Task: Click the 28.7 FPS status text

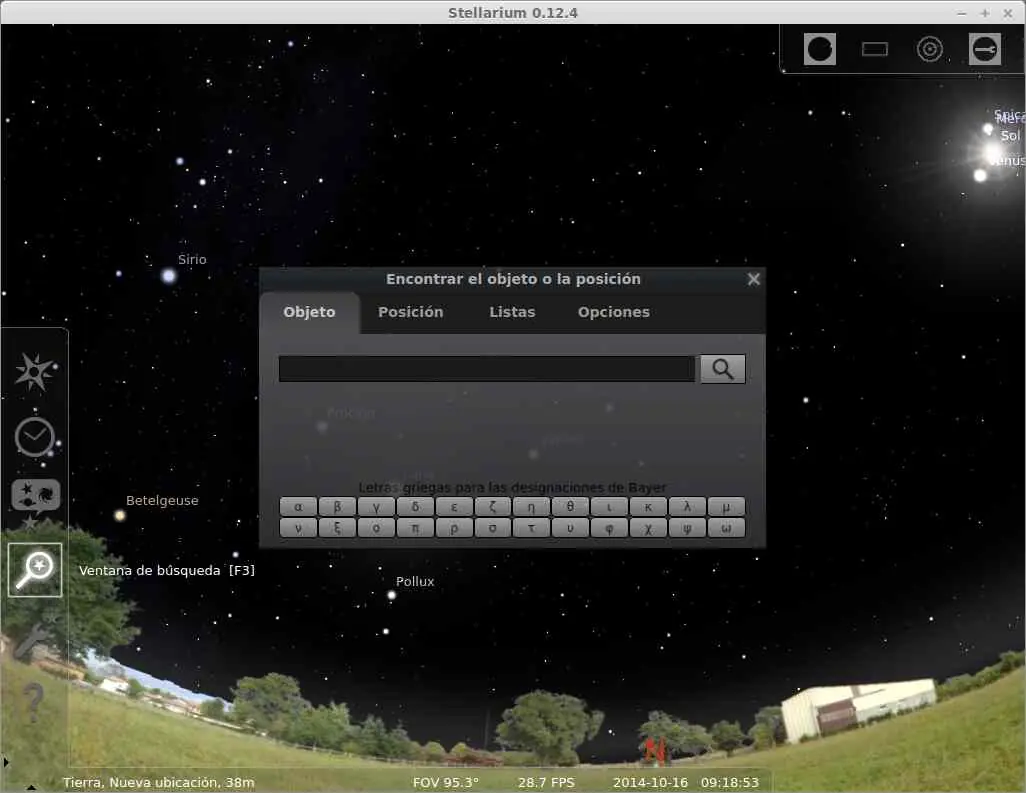Action: pos(546,783)
